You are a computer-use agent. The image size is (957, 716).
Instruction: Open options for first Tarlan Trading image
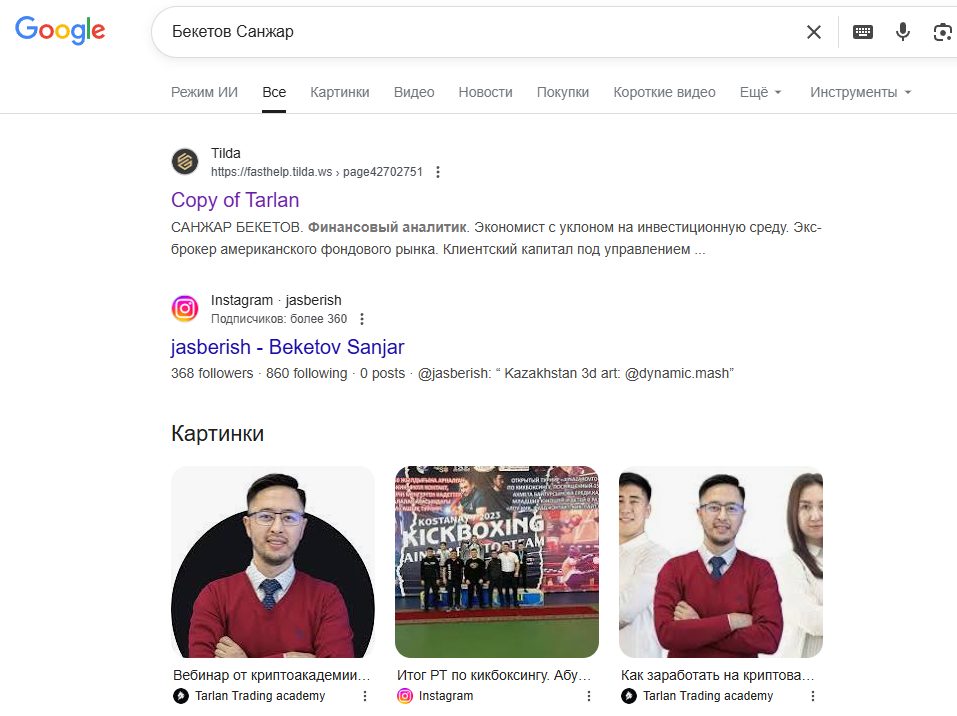click(364, 696)
